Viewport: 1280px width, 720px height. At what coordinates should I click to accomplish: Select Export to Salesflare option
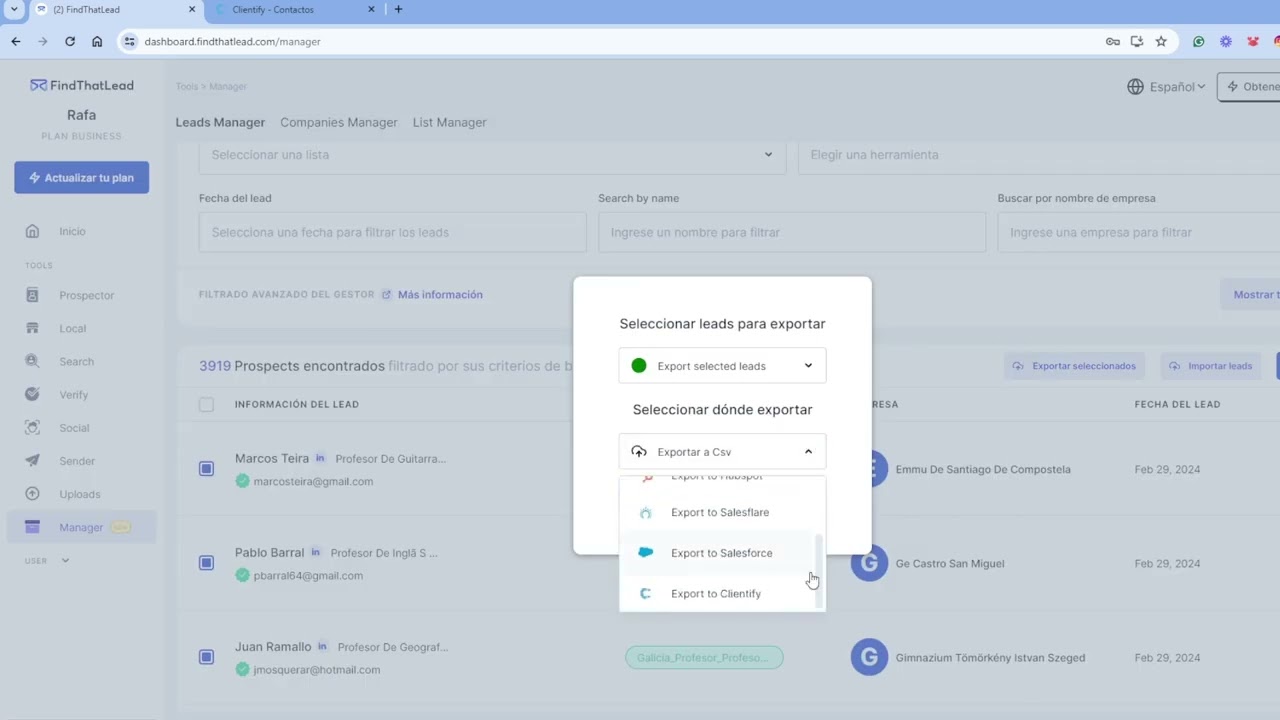click(x=722, y=513)
